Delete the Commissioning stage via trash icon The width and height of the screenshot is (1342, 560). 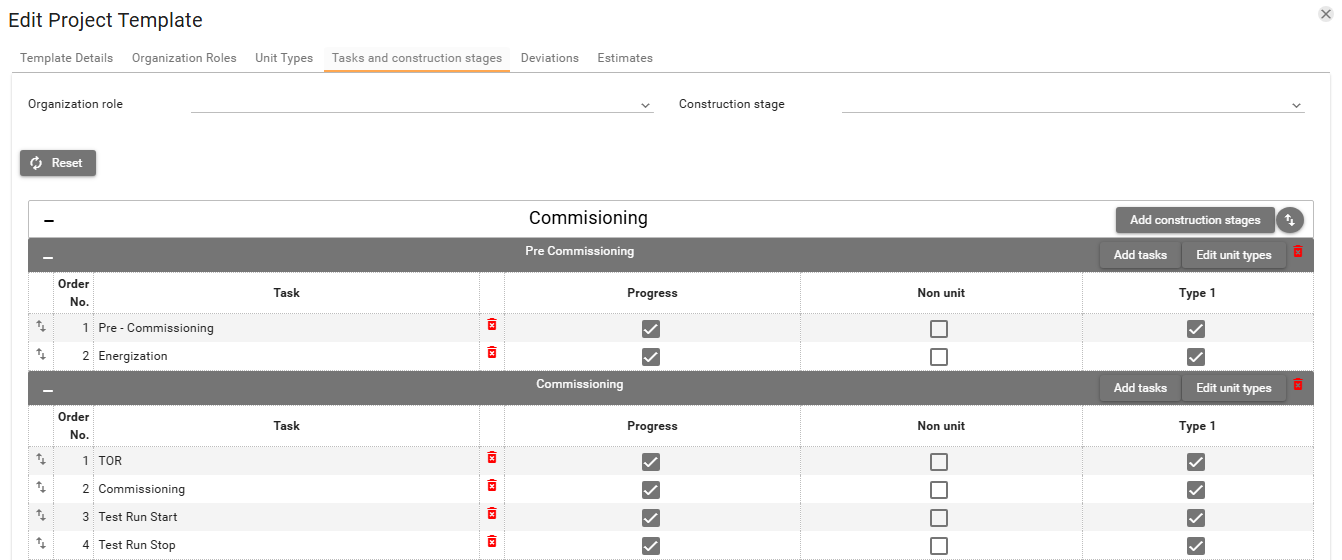[x=1298, y=385]
